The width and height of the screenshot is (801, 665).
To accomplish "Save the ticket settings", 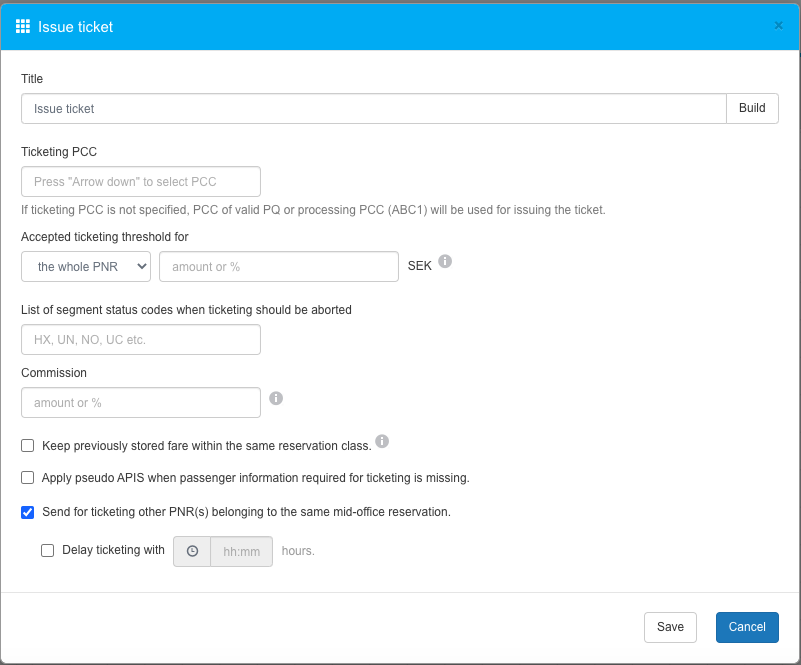I will coord(670,627).
